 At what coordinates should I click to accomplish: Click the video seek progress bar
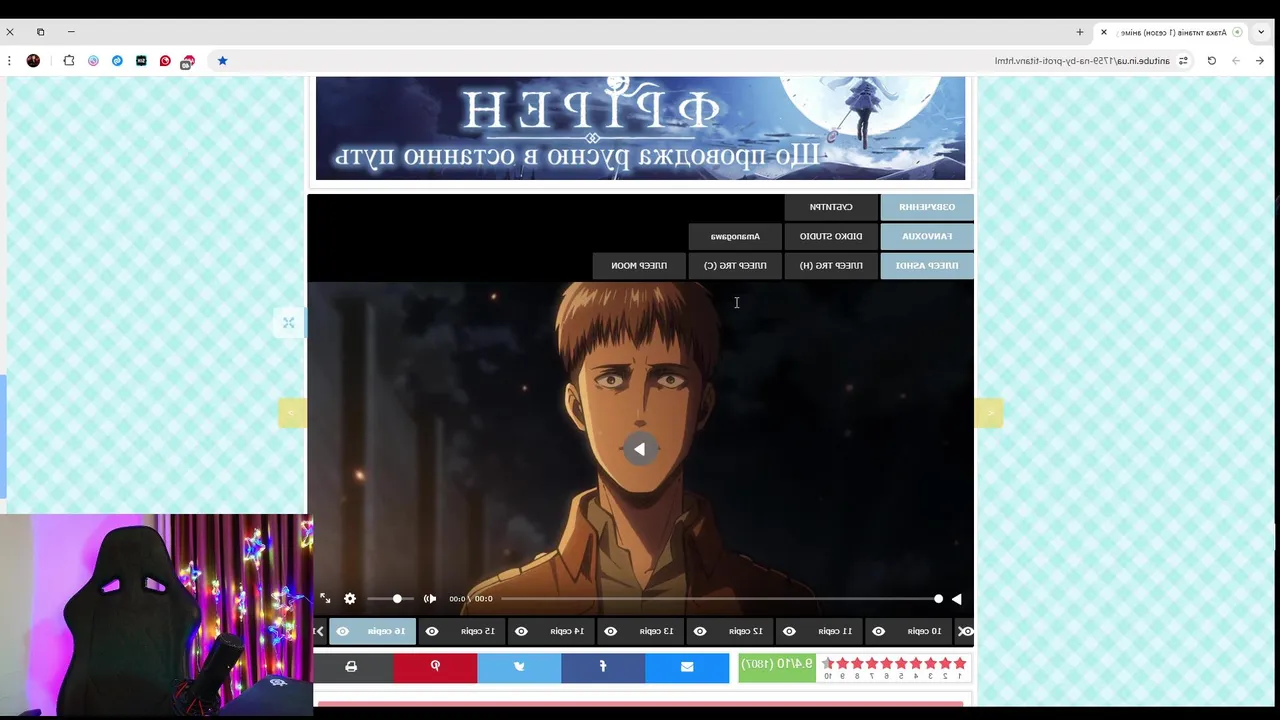(721, 599)
